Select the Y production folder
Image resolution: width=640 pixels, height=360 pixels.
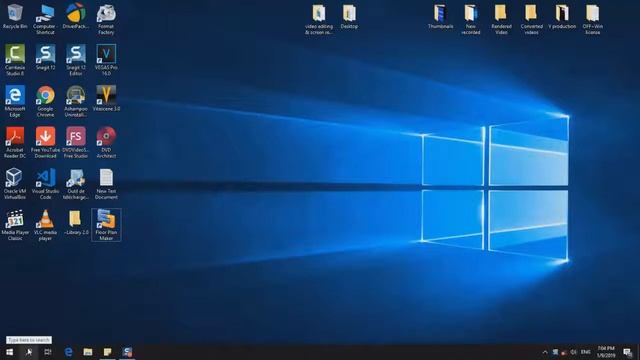(x=562, y=17)
